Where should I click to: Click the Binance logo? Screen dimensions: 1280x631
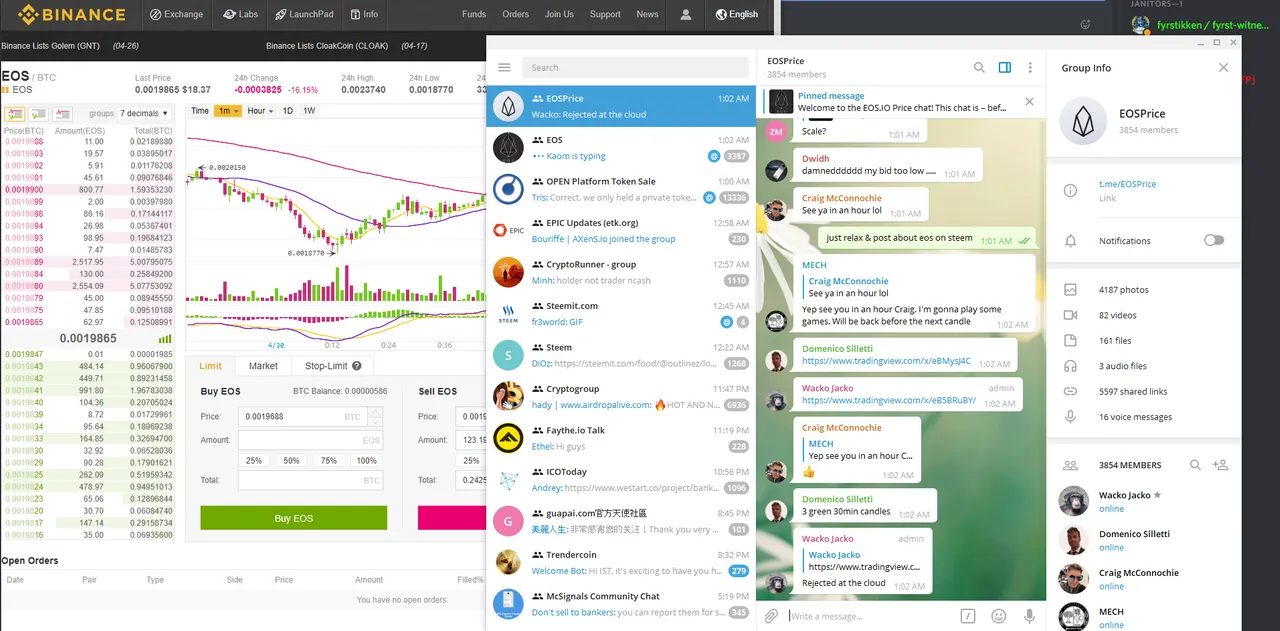pos(70,15)
